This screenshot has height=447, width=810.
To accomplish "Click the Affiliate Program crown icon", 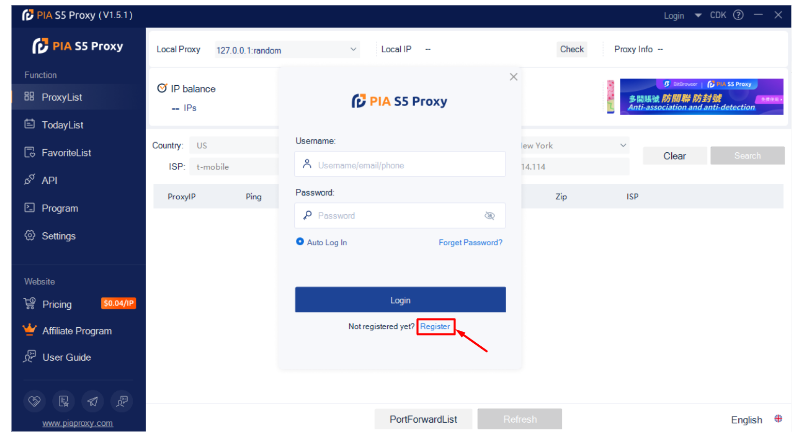I will 29,330.
